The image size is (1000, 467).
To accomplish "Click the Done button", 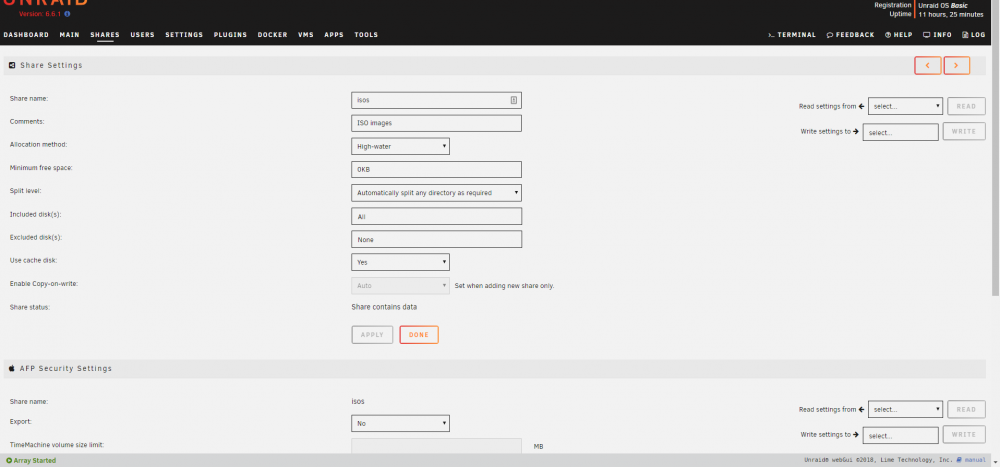I will click(419, 335).
